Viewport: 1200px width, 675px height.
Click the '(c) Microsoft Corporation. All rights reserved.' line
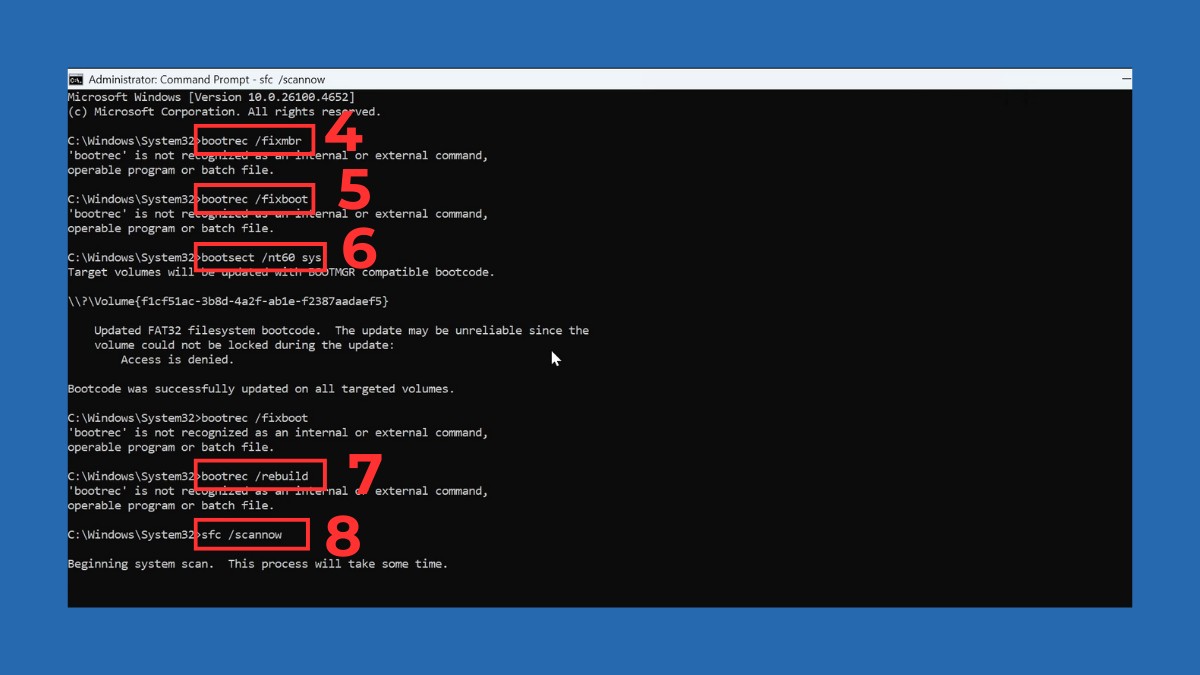click(x=224, y=112)
